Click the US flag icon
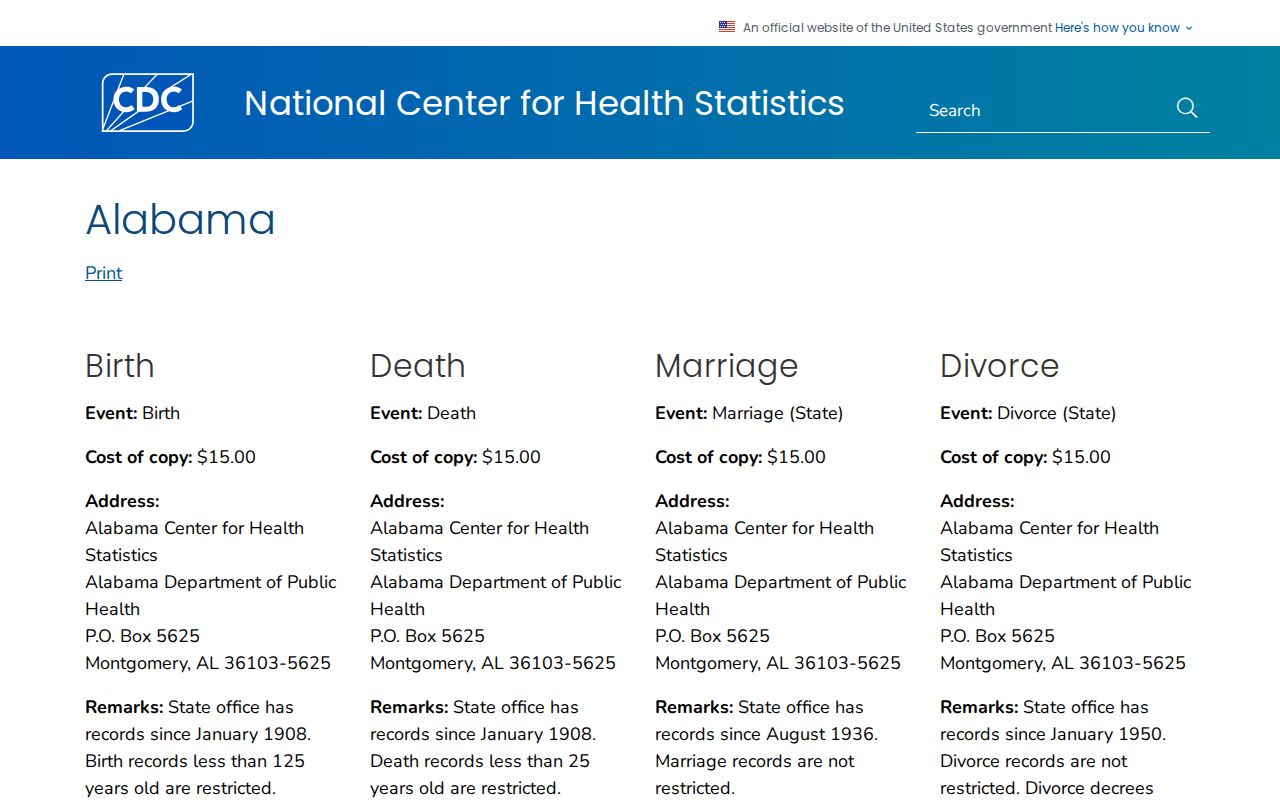The width and height of the screenshot is (1280, 800). 727,27
